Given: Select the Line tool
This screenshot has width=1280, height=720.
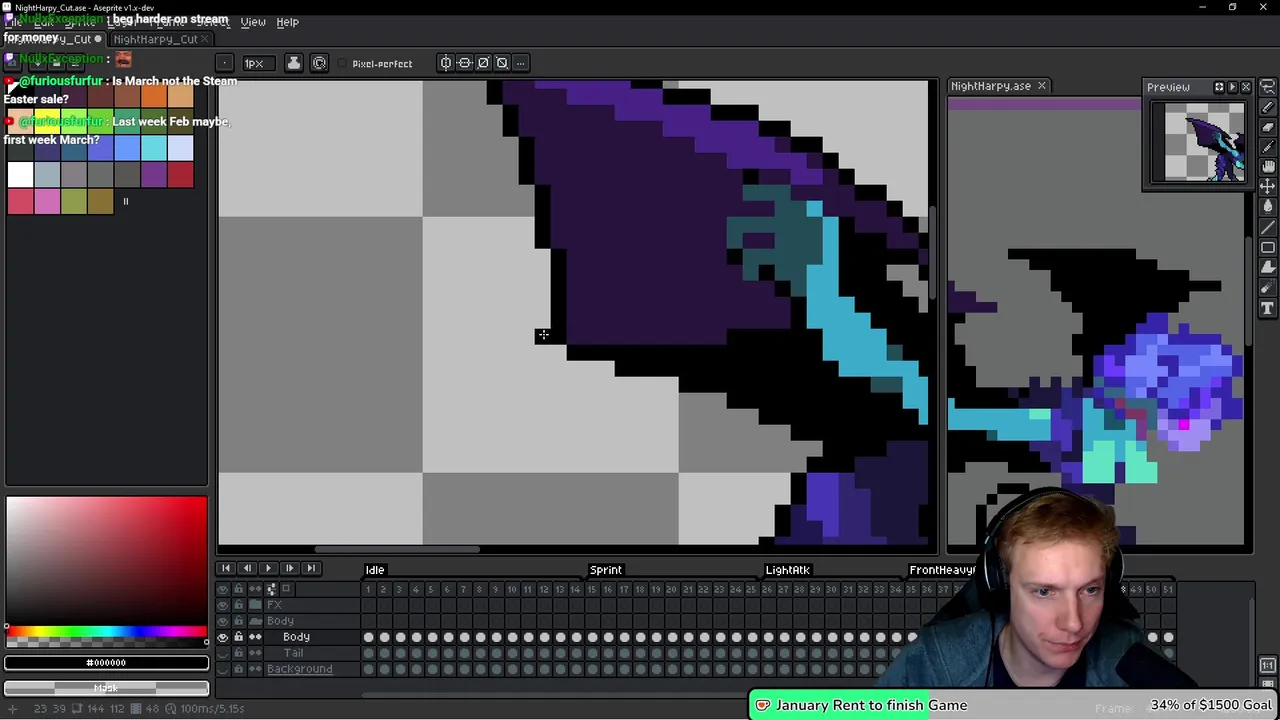Looking at the screenshot, I should [1267, 227].
